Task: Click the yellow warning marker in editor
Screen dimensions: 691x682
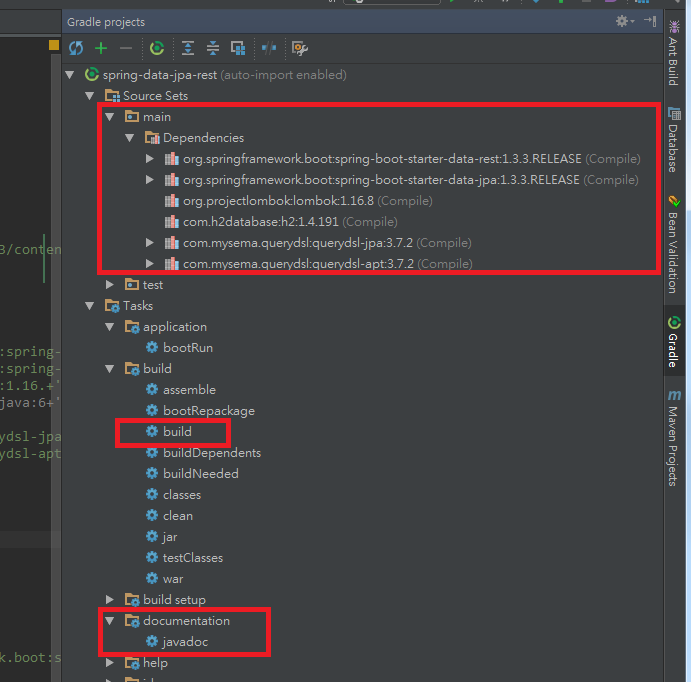Action: coord(54,45)
